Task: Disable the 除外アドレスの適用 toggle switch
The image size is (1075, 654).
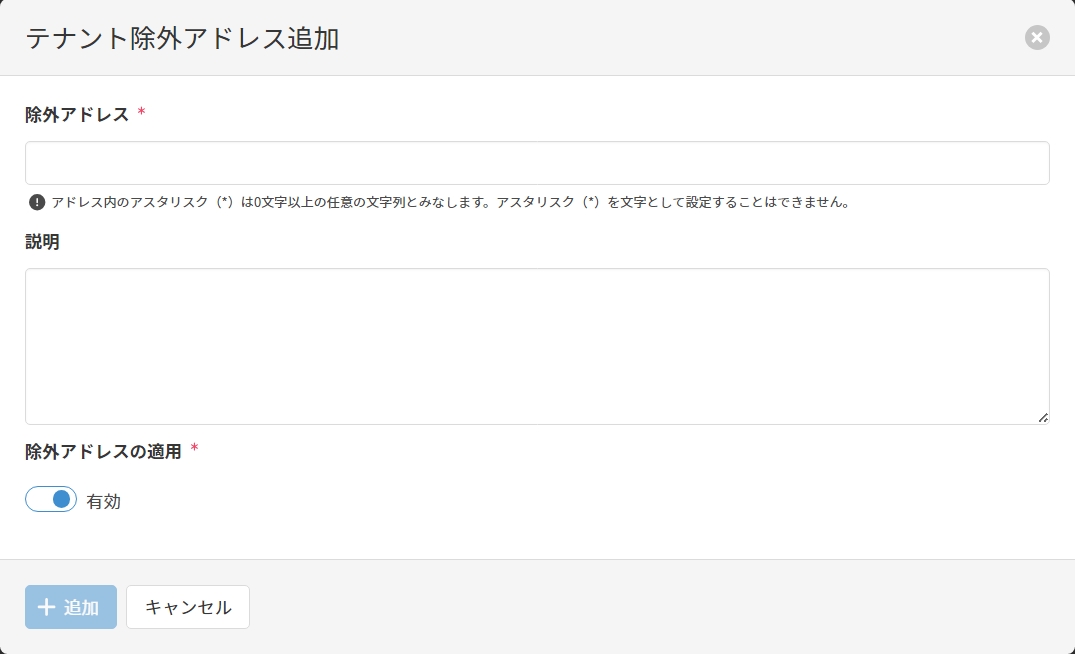Action: click(x=51, y=499)
